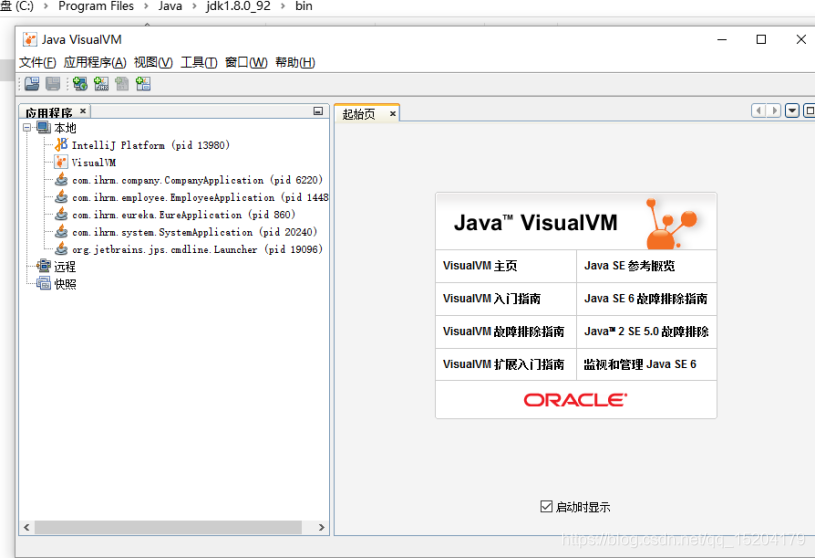Click the scrollbar left arrow
The width and height of the screenshot is (815, 558).
pyautogui.click(x=27, y=527)
